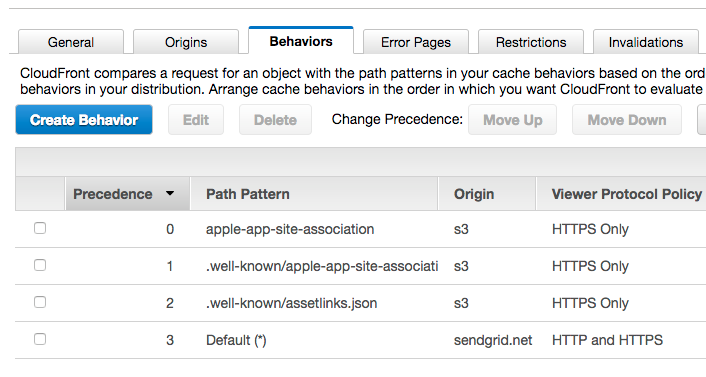Screen dimensions: 706x377
Task: Go to the Restrictions tab
Action: pos(531,42)
